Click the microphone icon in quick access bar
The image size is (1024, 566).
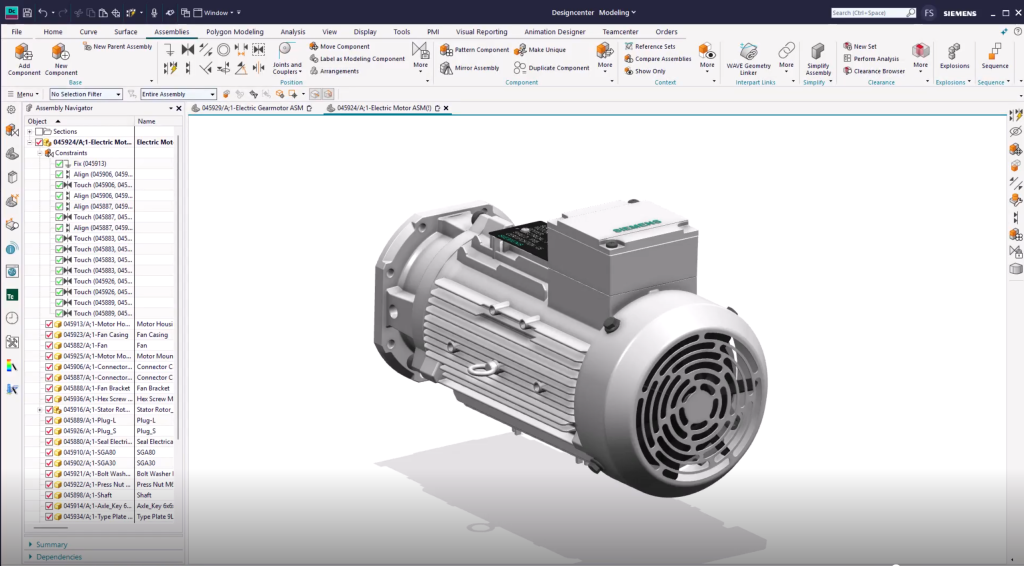154,12
